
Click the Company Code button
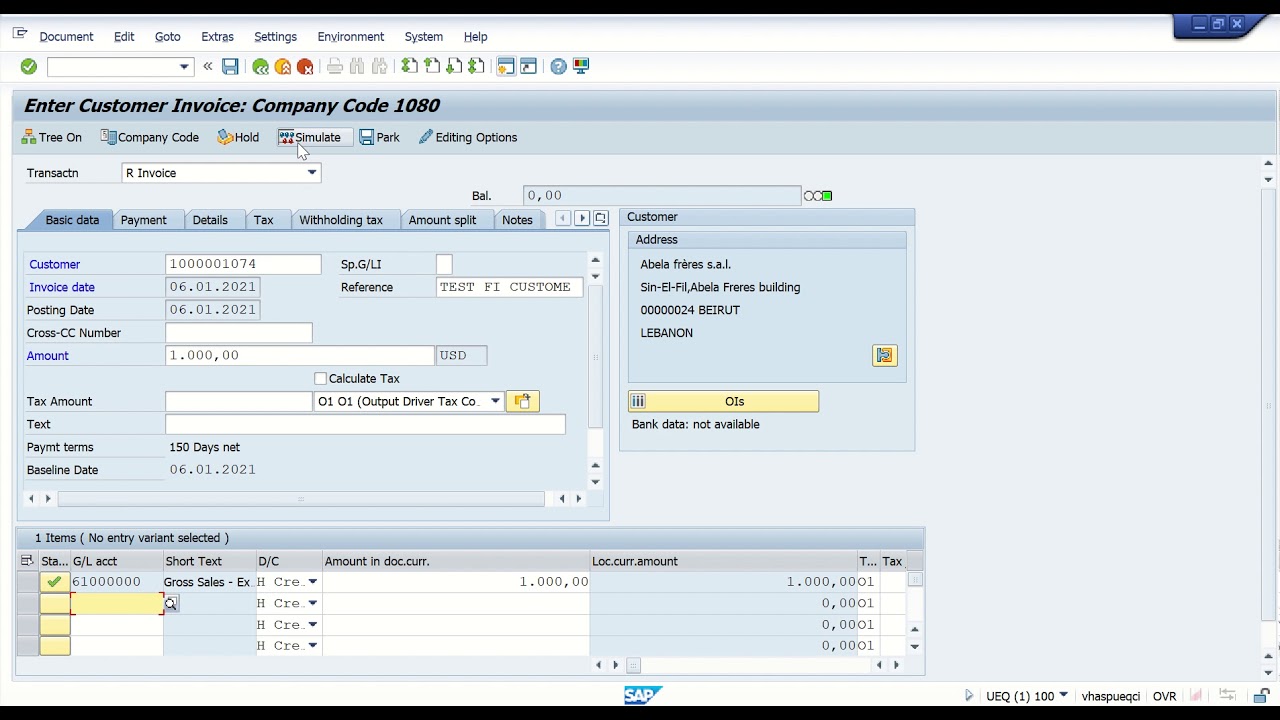149,137
